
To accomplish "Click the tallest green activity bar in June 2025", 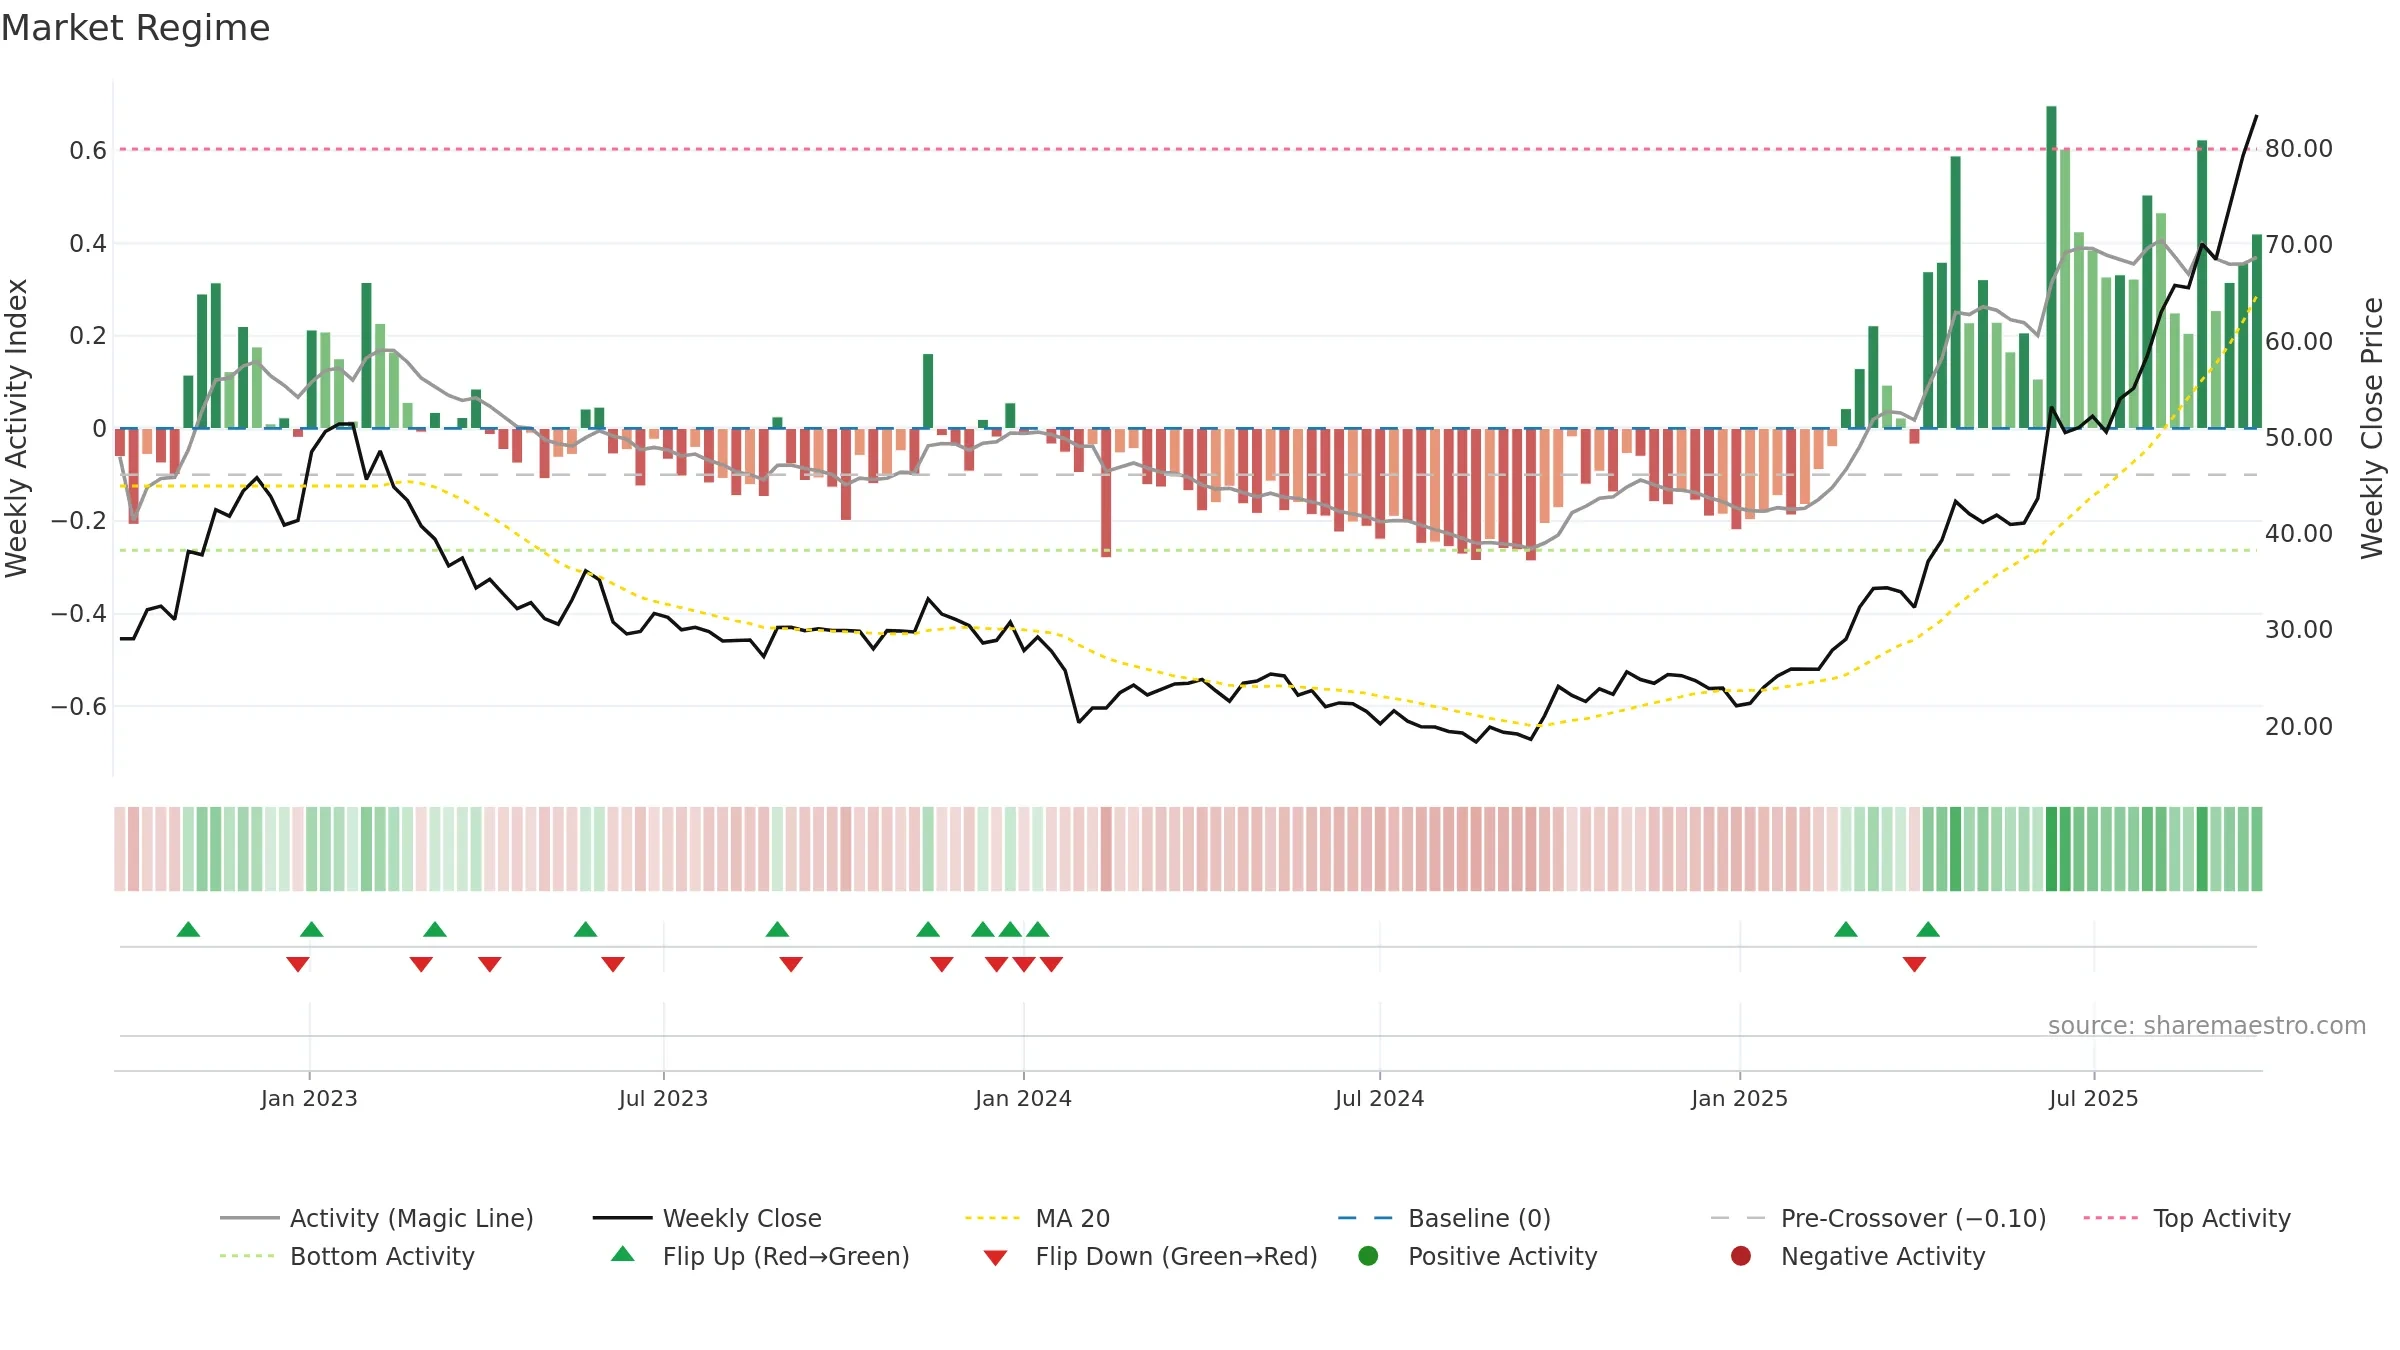I will (2051, 267).
